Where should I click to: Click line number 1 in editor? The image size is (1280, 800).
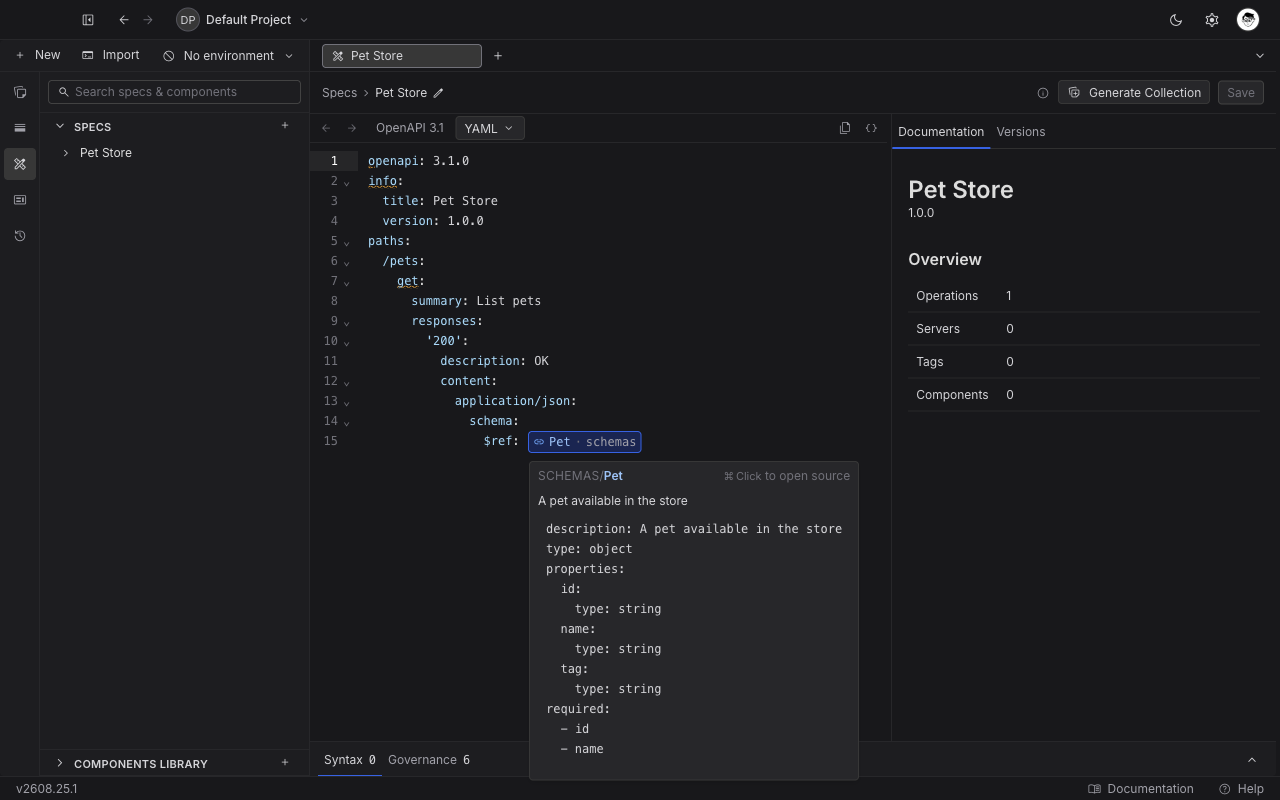click(x=334, y=161)
